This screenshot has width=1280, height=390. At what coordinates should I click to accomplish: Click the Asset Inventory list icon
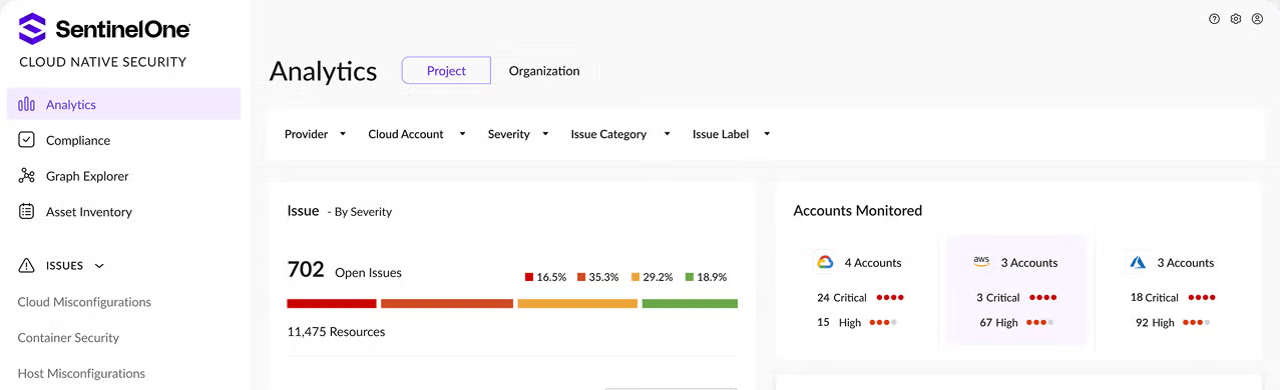[27, 212]
